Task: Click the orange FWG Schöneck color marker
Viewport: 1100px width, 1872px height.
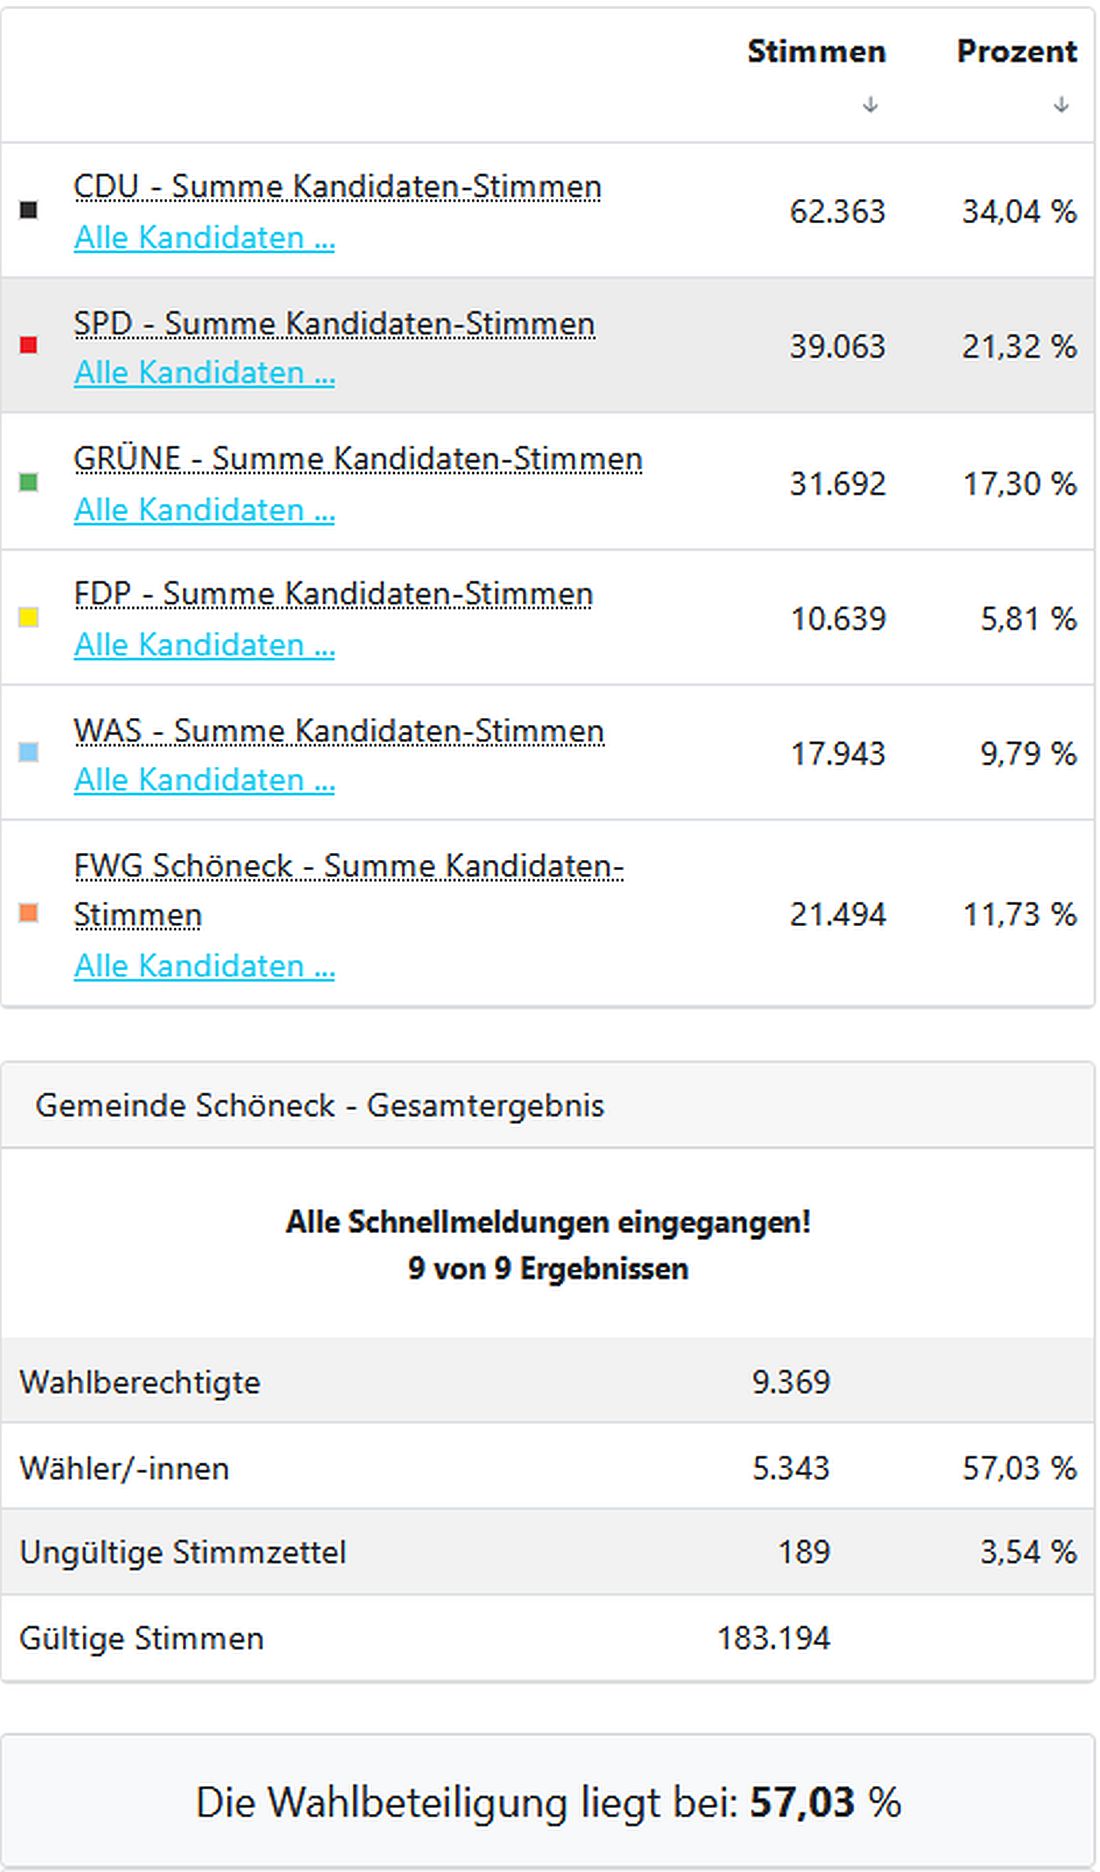Action: point(30,913)
